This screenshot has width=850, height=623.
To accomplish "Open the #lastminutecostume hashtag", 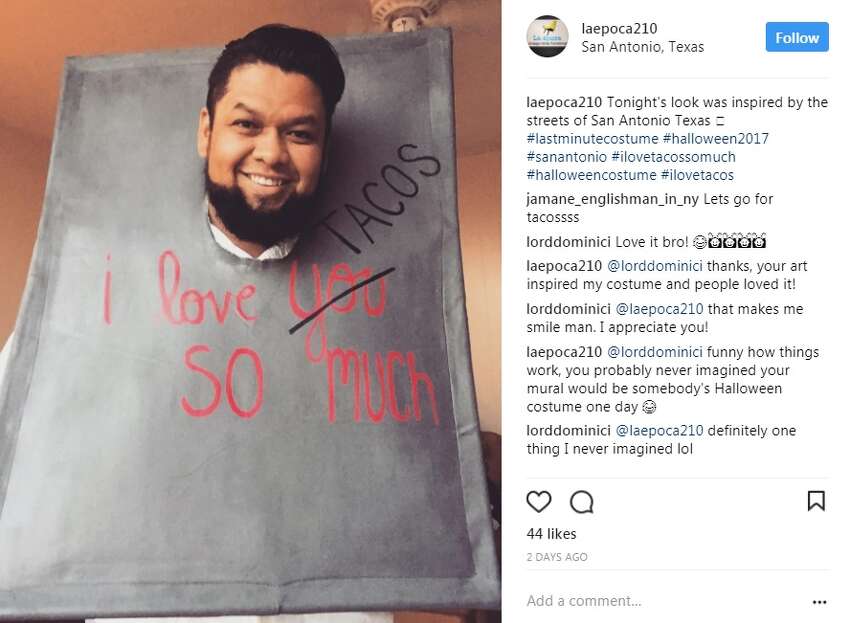I will (593, 139).
